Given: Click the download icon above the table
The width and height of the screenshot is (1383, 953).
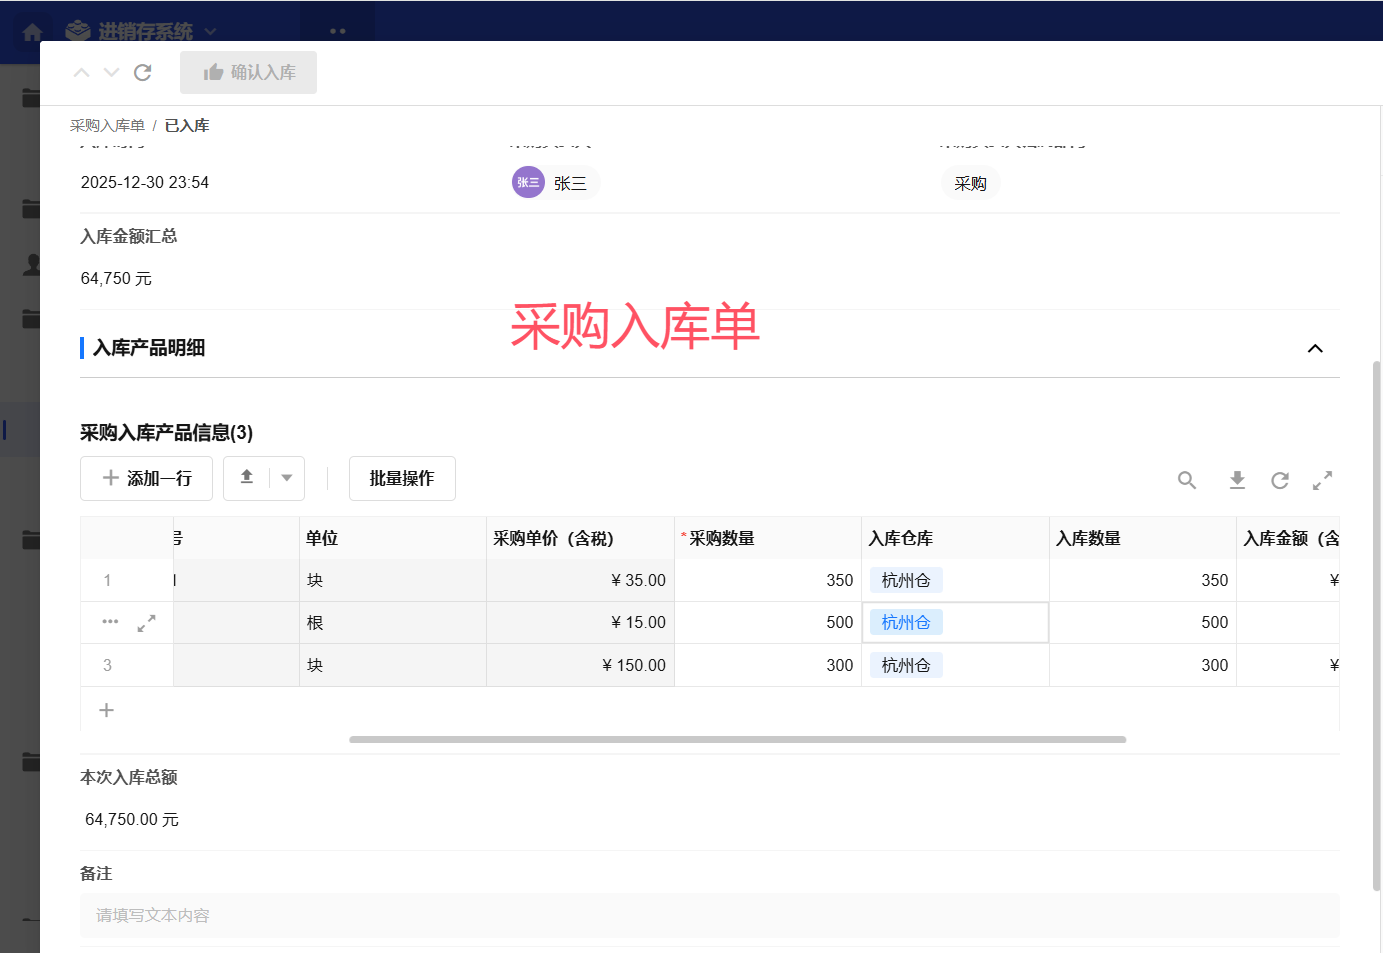Looking at the screenshot, I should point(1237,480).
